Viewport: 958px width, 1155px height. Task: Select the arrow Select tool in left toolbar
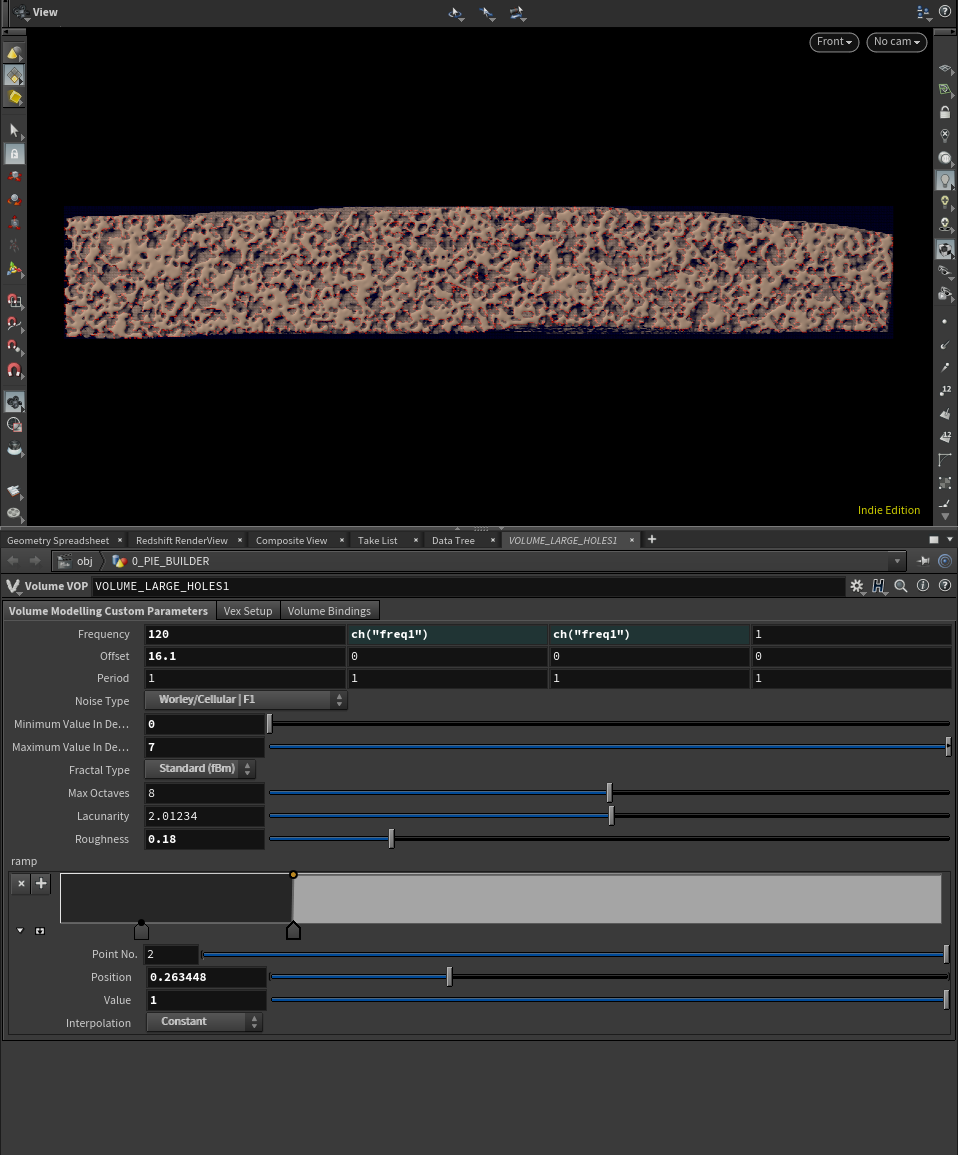click(14, 130)
